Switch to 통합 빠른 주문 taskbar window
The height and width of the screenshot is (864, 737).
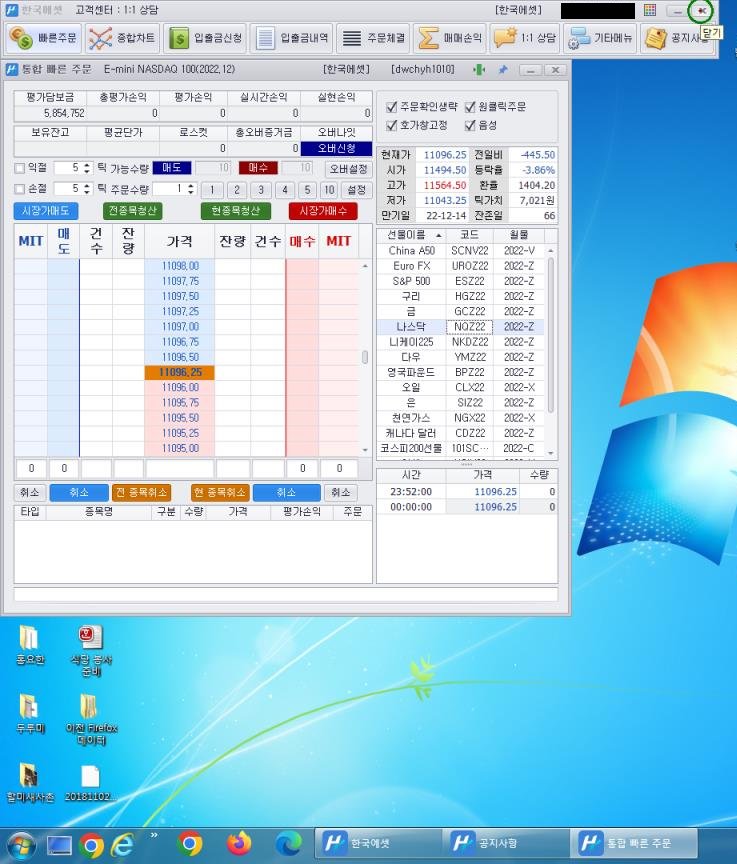tap(634, 844)
